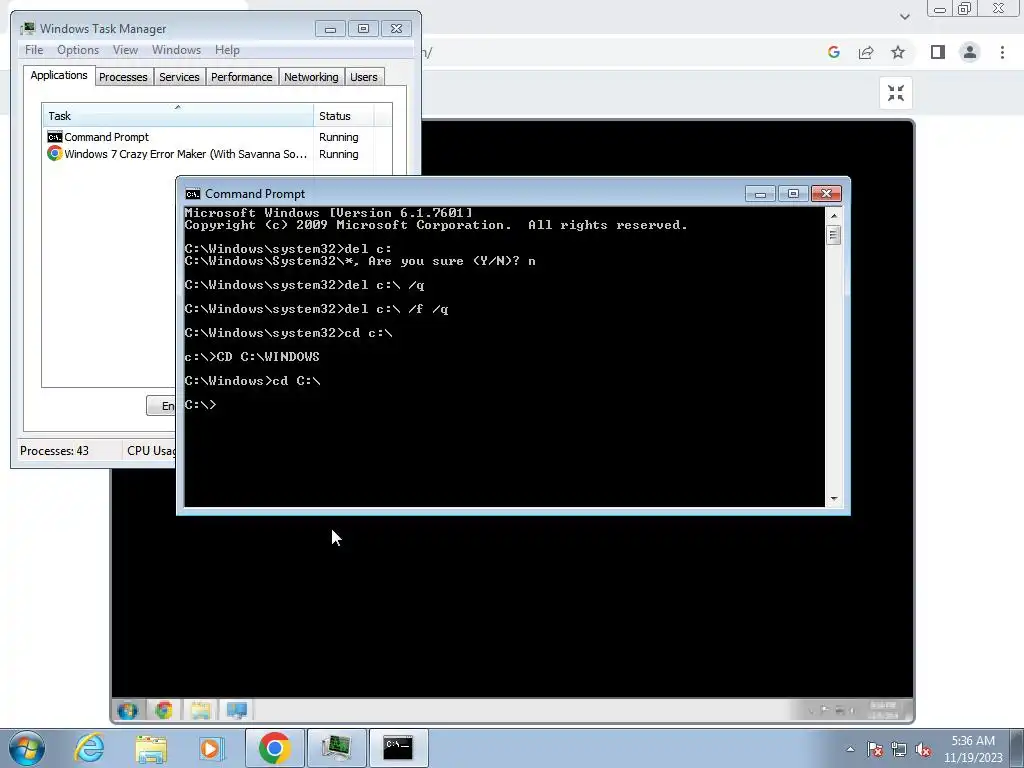Select Windows 7 Crazy Error Maker task
1024x768 pixels.
coord(217,154)
